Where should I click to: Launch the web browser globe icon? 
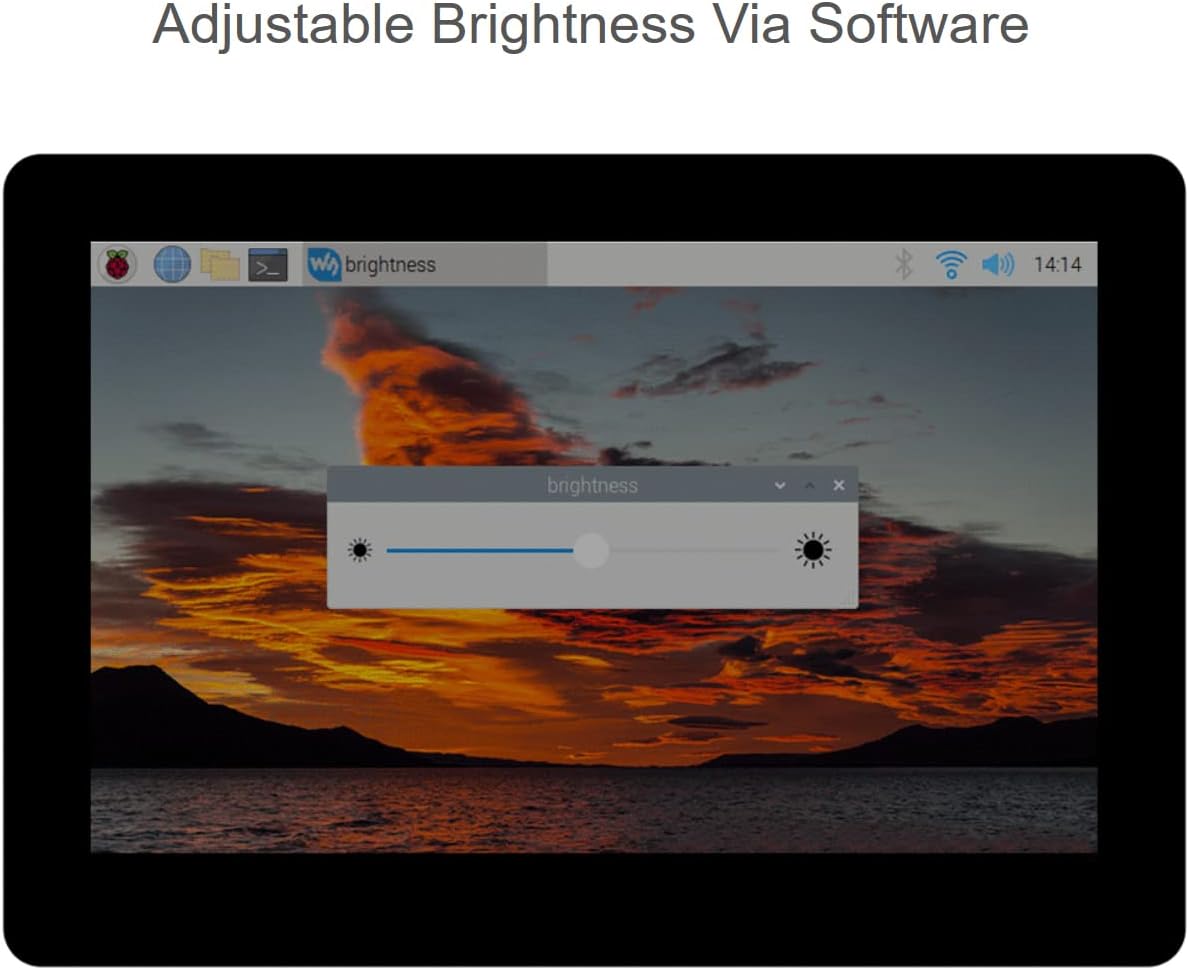tap(172, 265)
